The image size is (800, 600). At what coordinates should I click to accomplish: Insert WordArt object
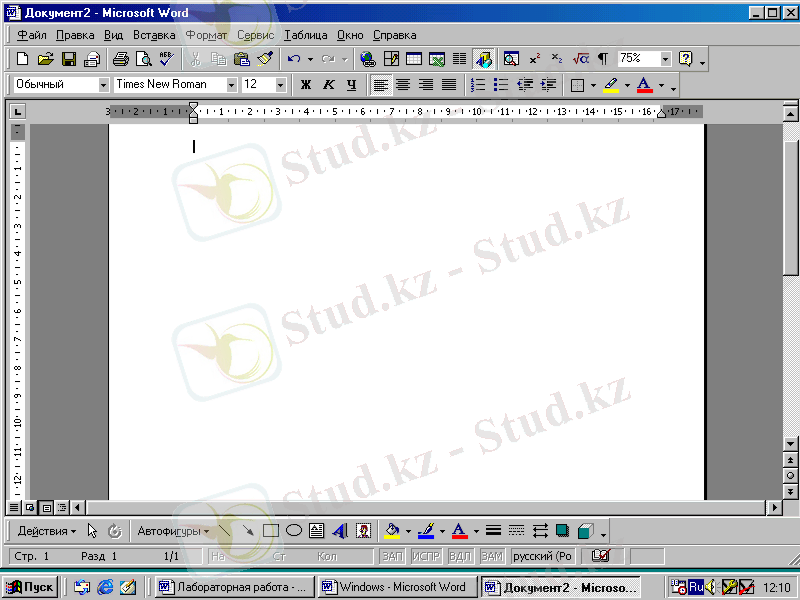[x=340, y=531]
